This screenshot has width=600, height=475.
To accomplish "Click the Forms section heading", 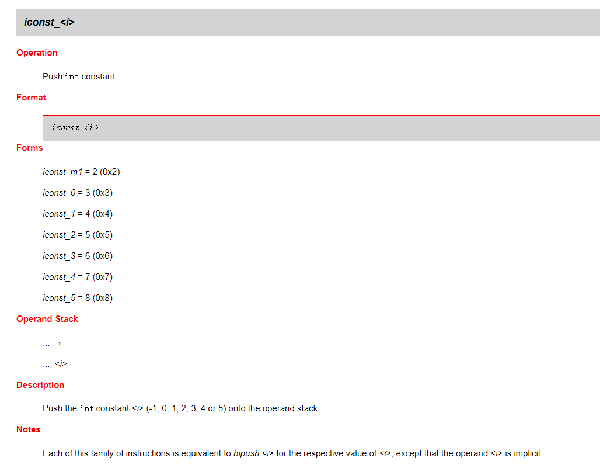I will coord(29,148).
